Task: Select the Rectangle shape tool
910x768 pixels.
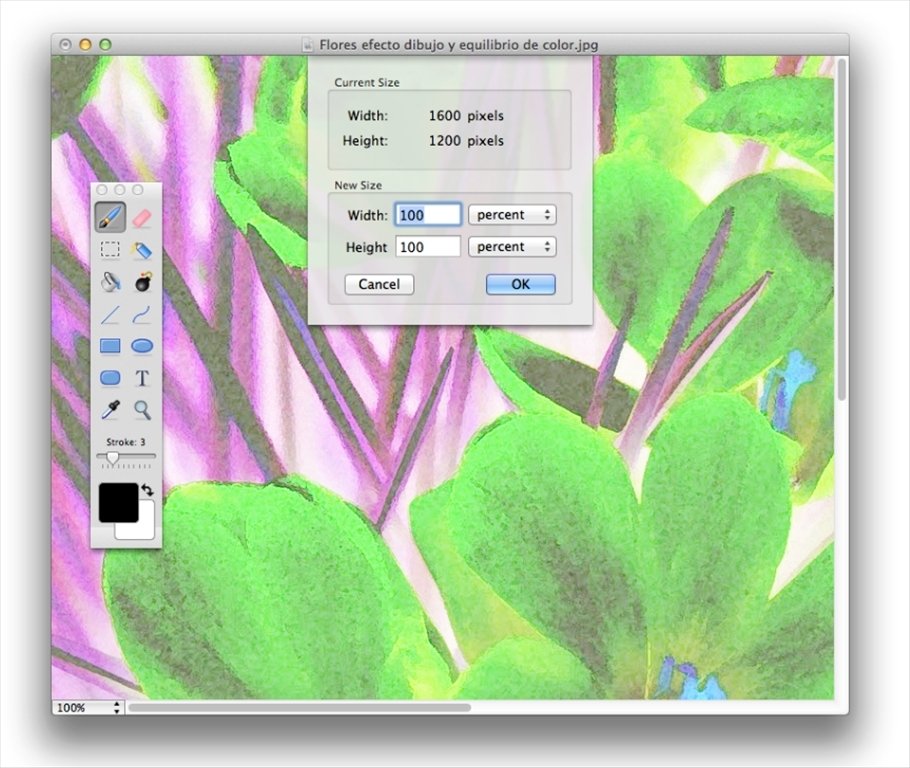Action: click(x=110, y=346)
